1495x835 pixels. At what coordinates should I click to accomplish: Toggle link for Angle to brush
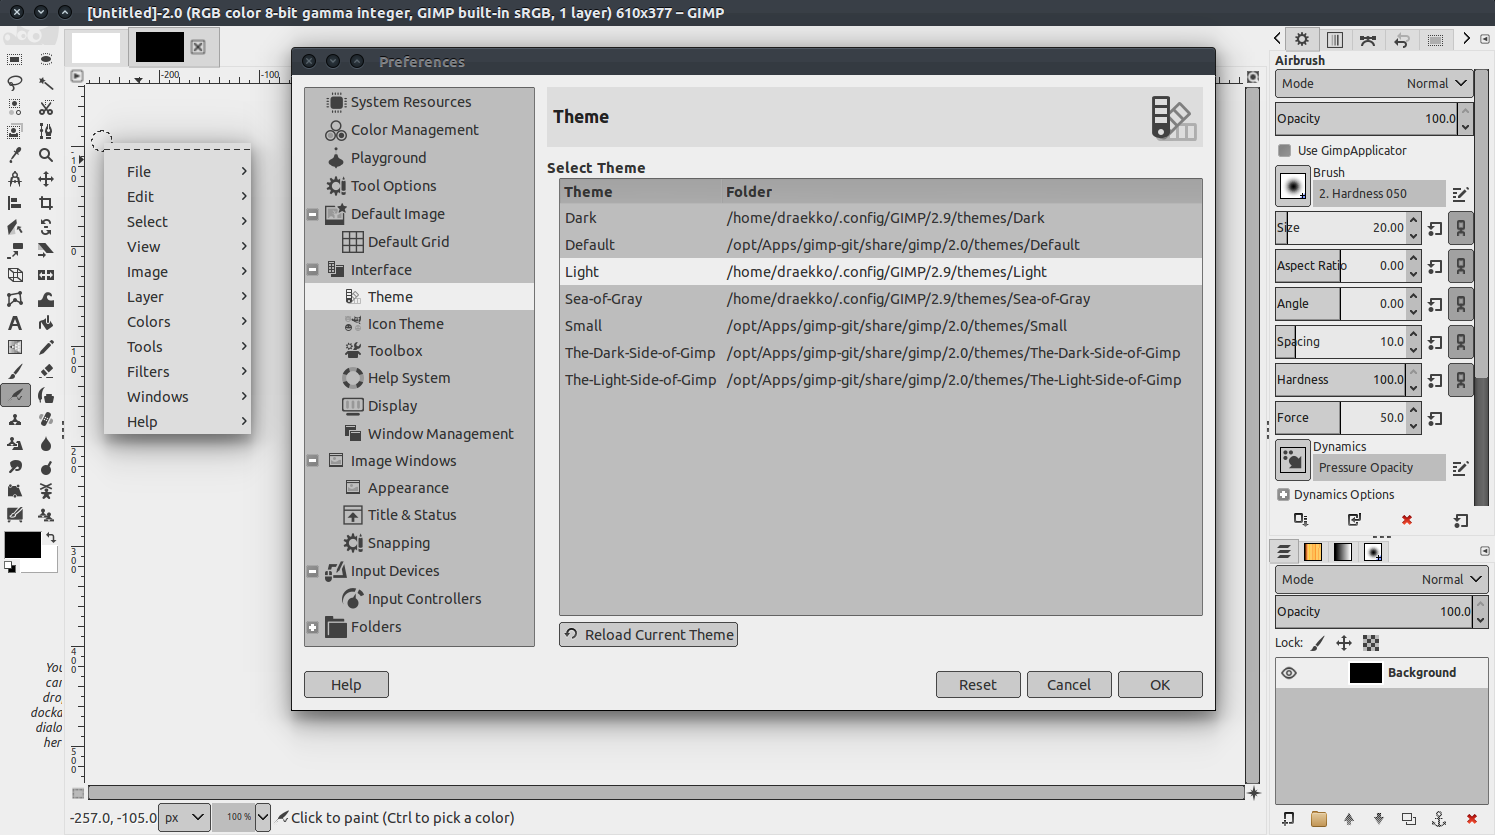coord(1461,304)
